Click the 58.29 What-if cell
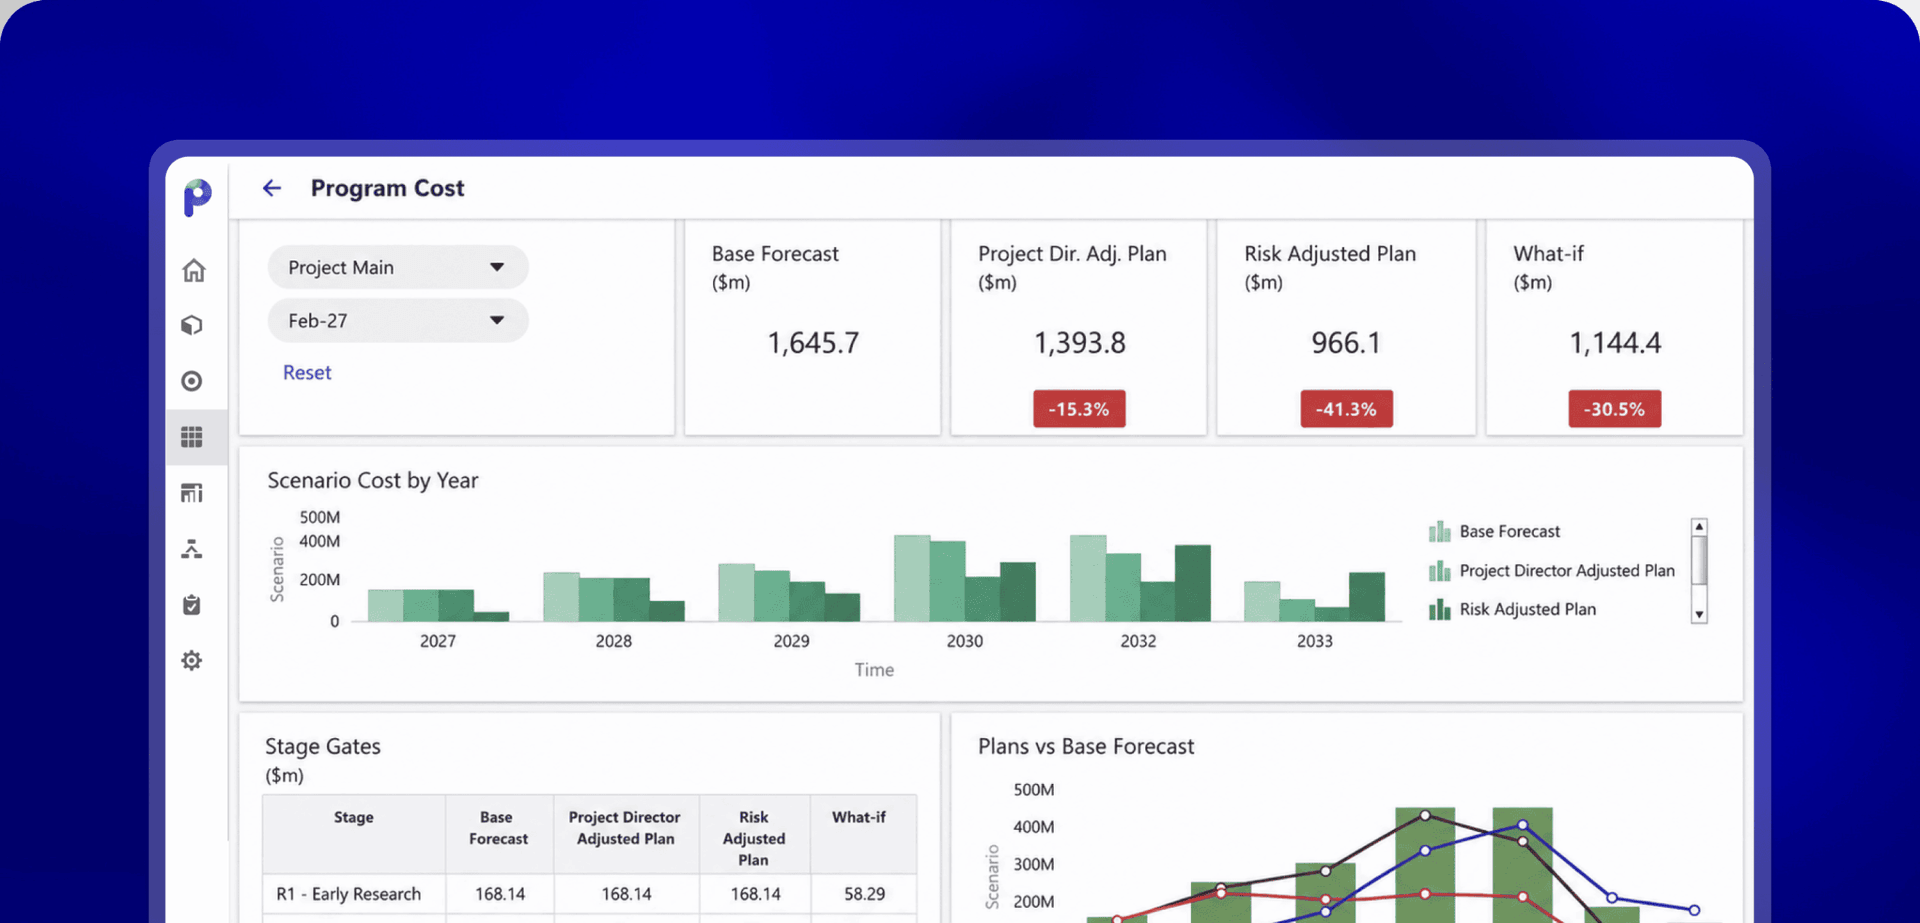 [x=864, y=894]
